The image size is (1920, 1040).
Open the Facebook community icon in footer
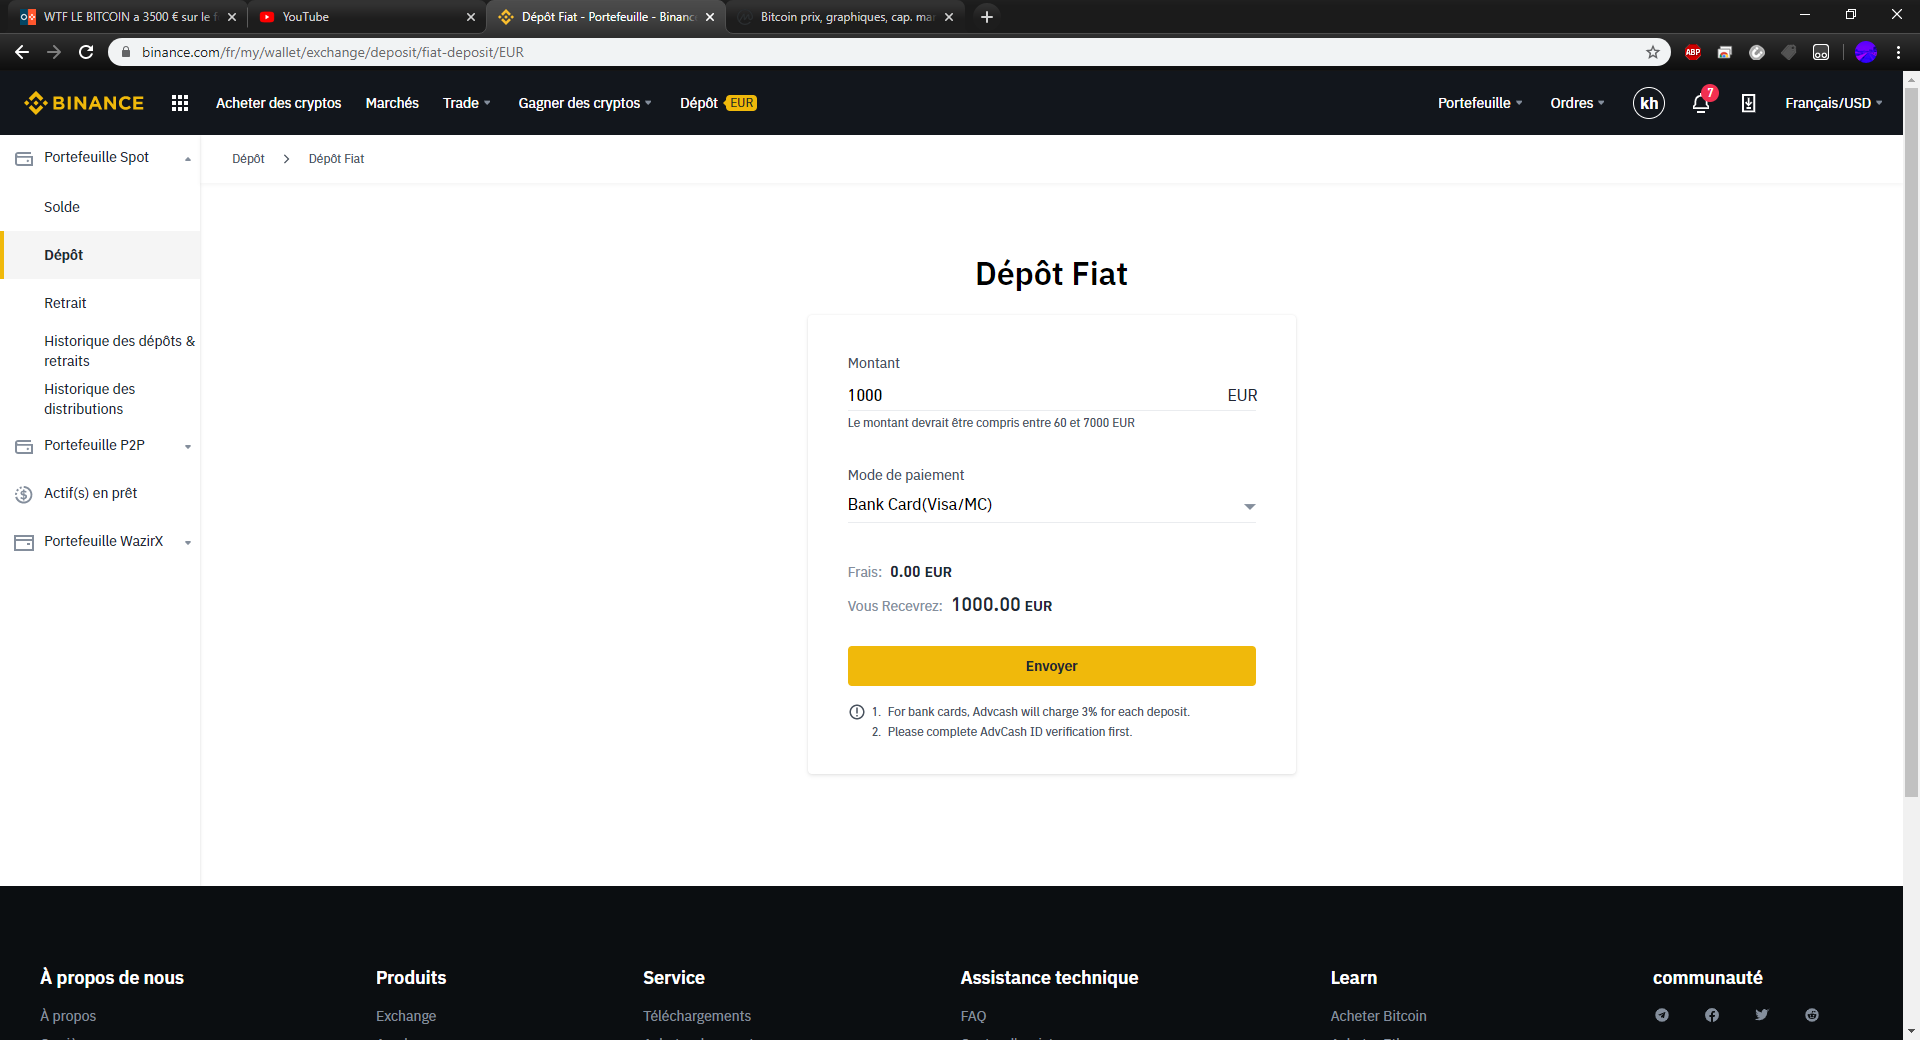coord(1711,1015)
